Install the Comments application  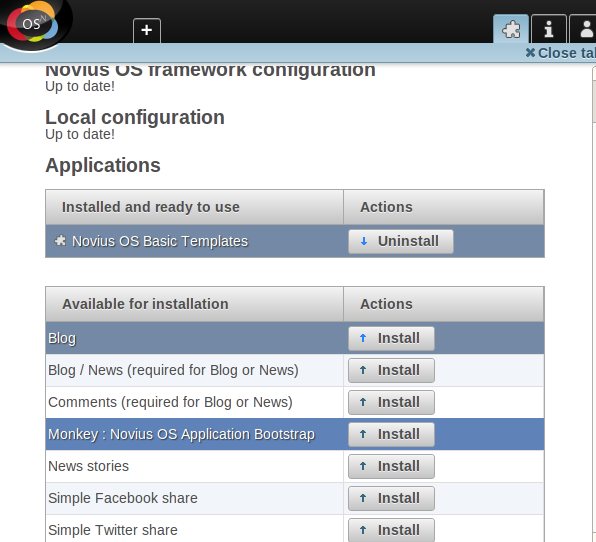click(x=391, y=402)
